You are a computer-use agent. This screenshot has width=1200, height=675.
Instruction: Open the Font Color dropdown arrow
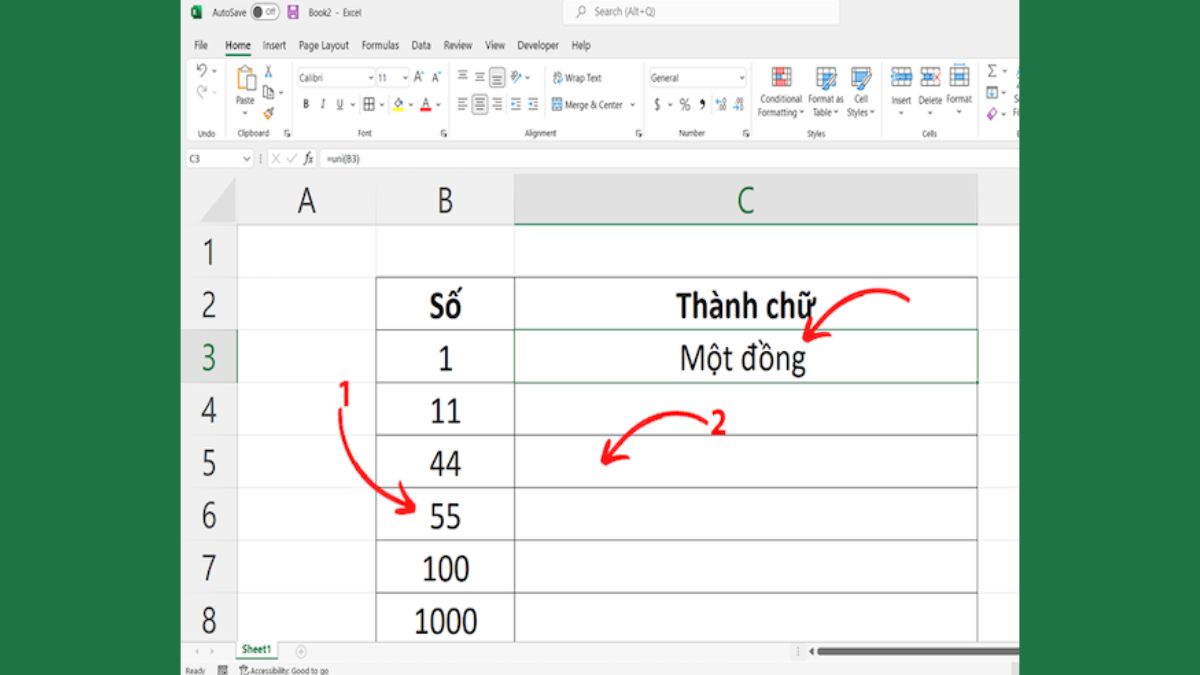(438, 104)
